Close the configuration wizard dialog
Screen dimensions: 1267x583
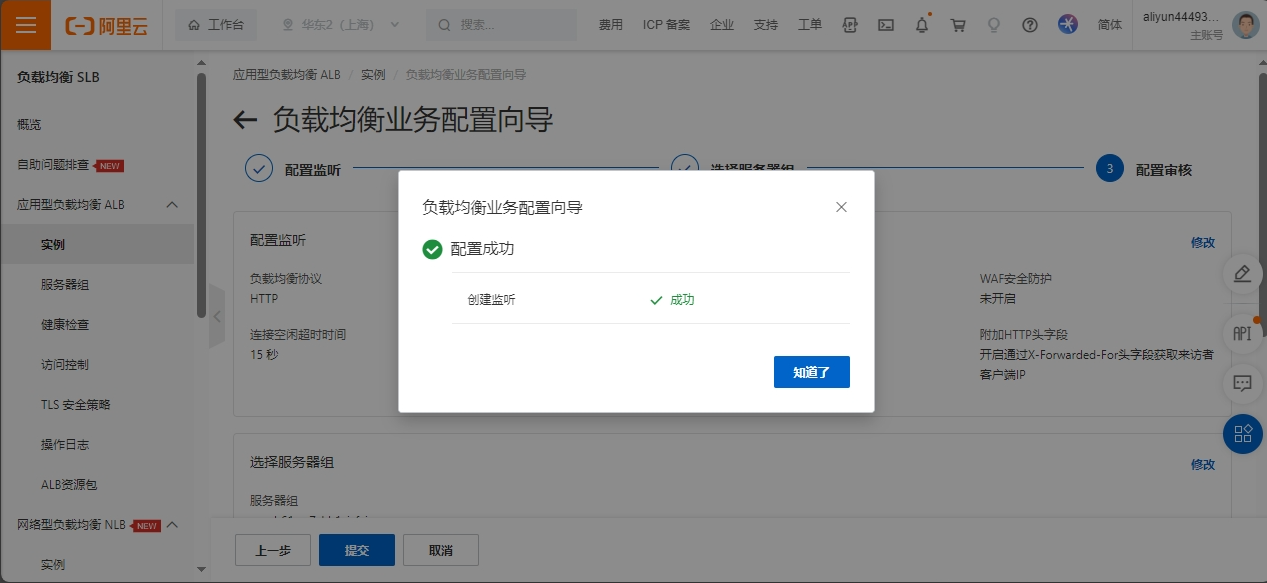[x=841, y=207]
